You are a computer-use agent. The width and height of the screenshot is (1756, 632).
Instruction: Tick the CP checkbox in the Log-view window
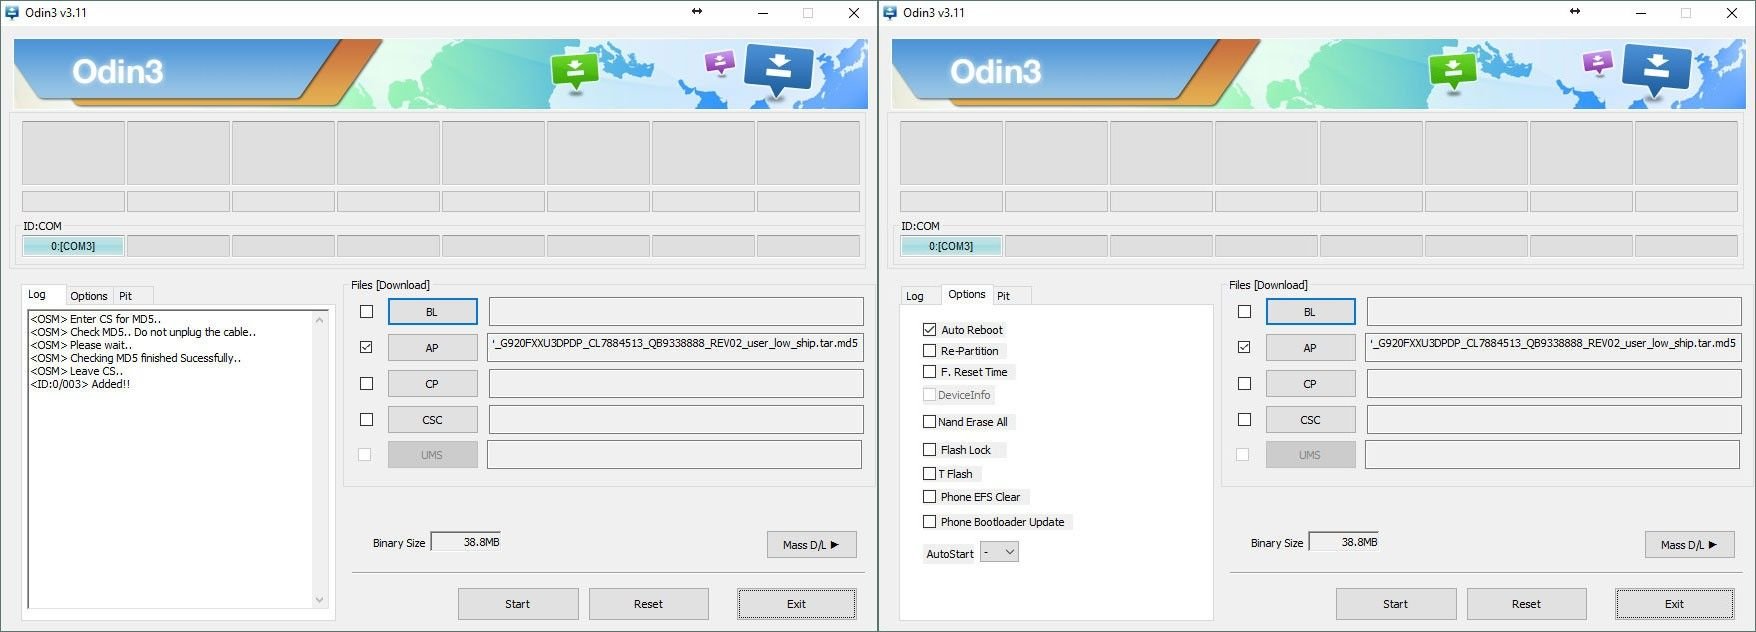coord(366,383)
